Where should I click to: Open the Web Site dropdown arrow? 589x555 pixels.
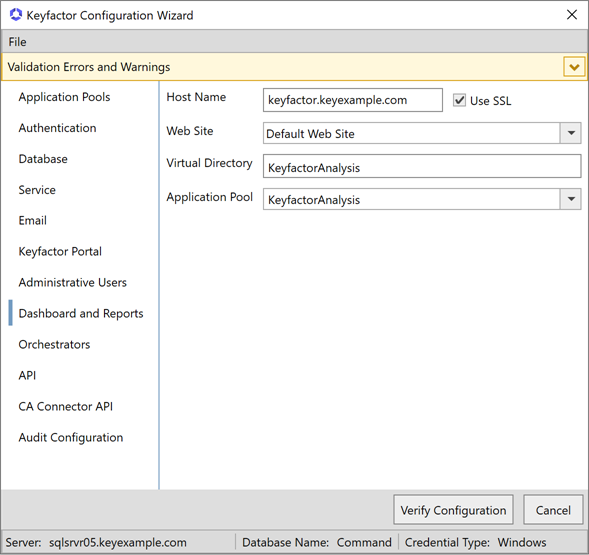(571, 133)
